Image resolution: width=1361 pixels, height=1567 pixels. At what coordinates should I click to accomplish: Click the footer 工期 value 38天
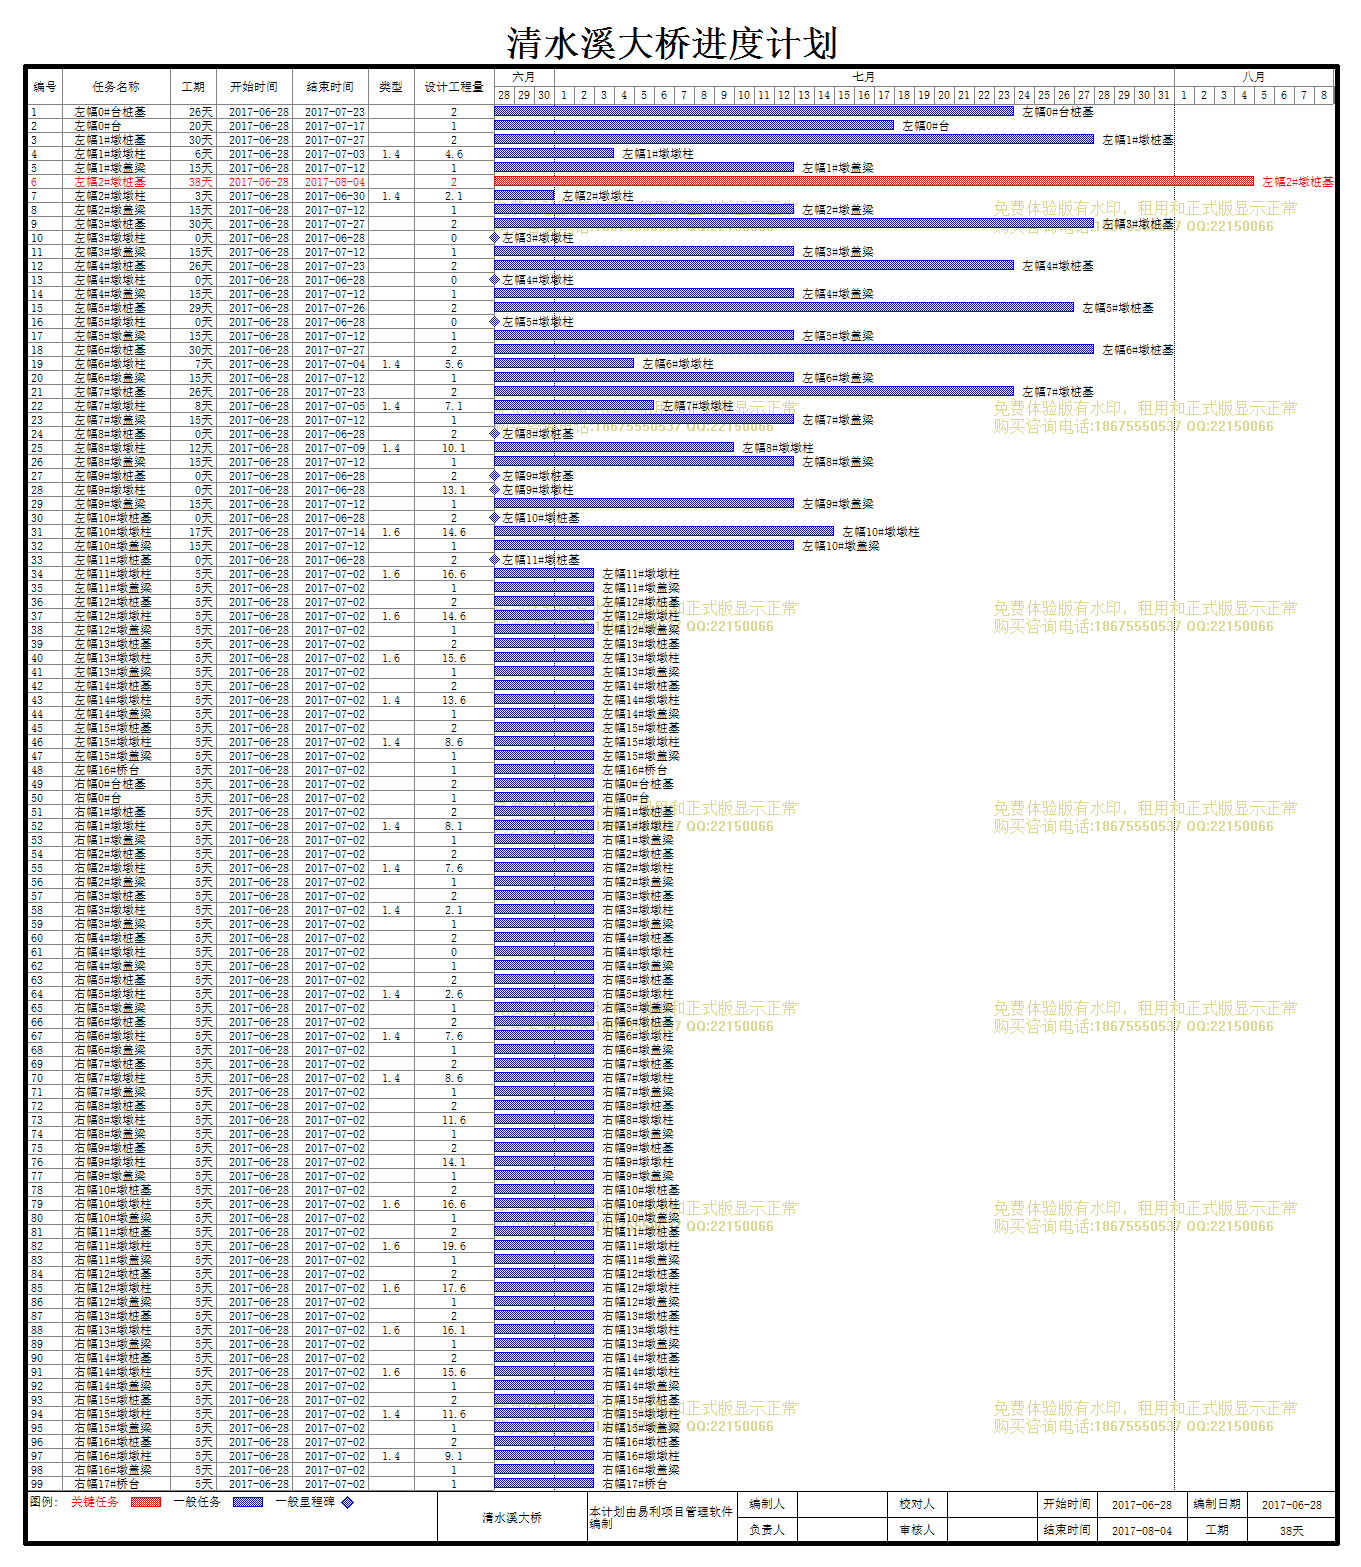[x=1291, y=1530]
